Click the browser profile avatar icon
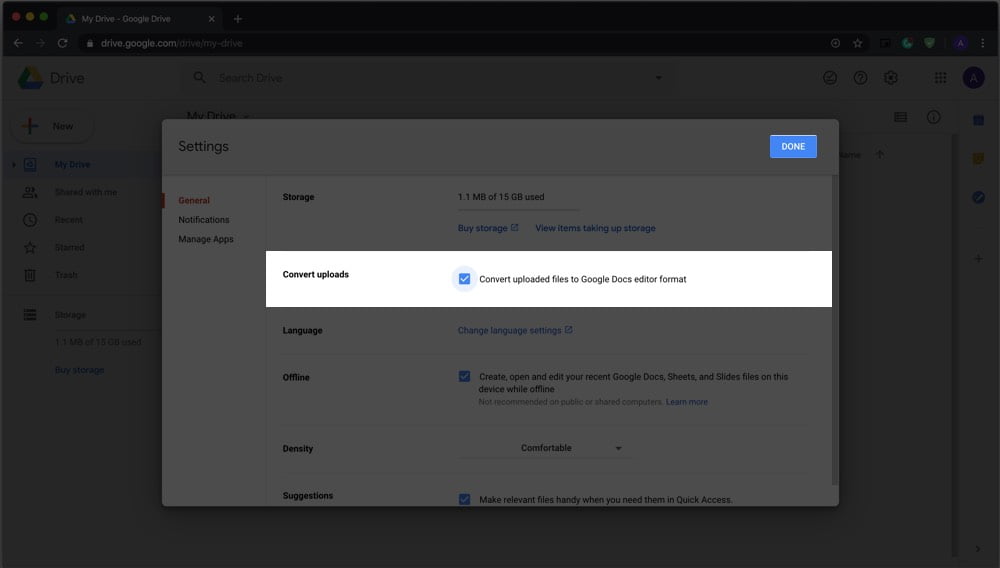1000x568 pixels. click(960, 43)
